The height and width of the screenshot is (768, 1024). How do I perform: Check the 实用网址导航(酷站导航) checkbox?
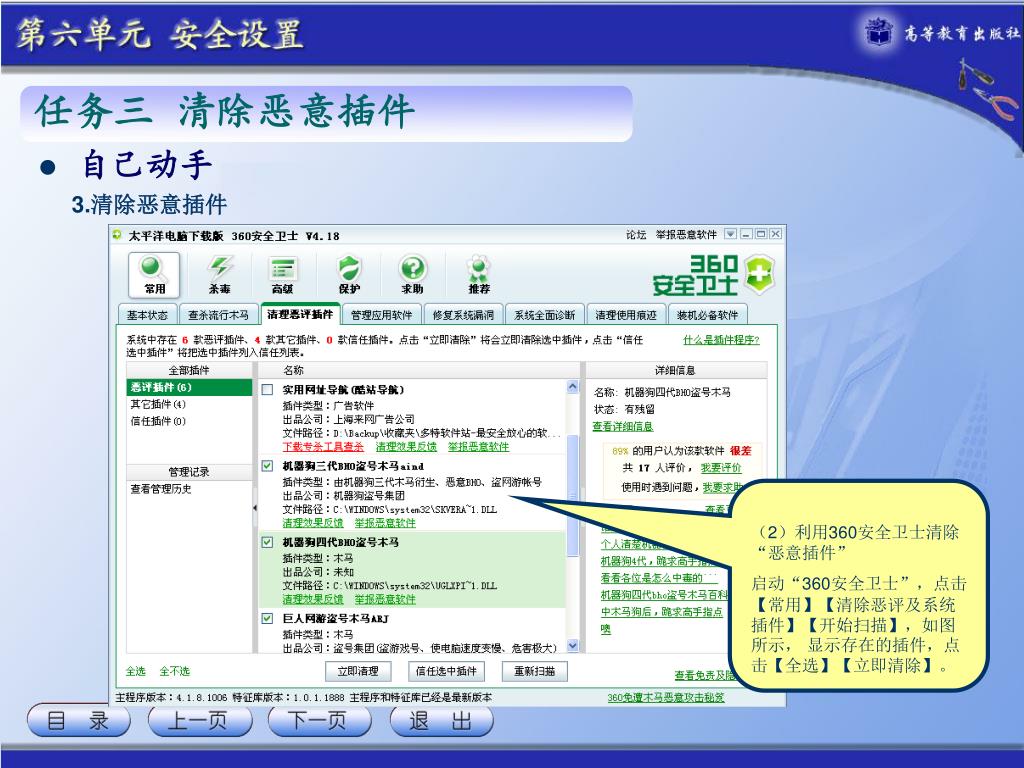[267, 390]
